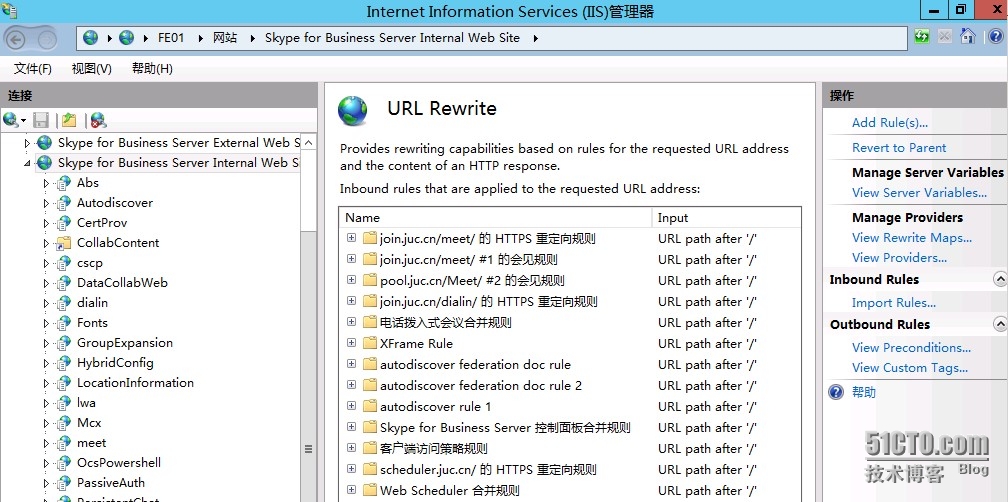
Task: Expand the Autodiscover tree node arrow
Action: (x=46, y=203)
